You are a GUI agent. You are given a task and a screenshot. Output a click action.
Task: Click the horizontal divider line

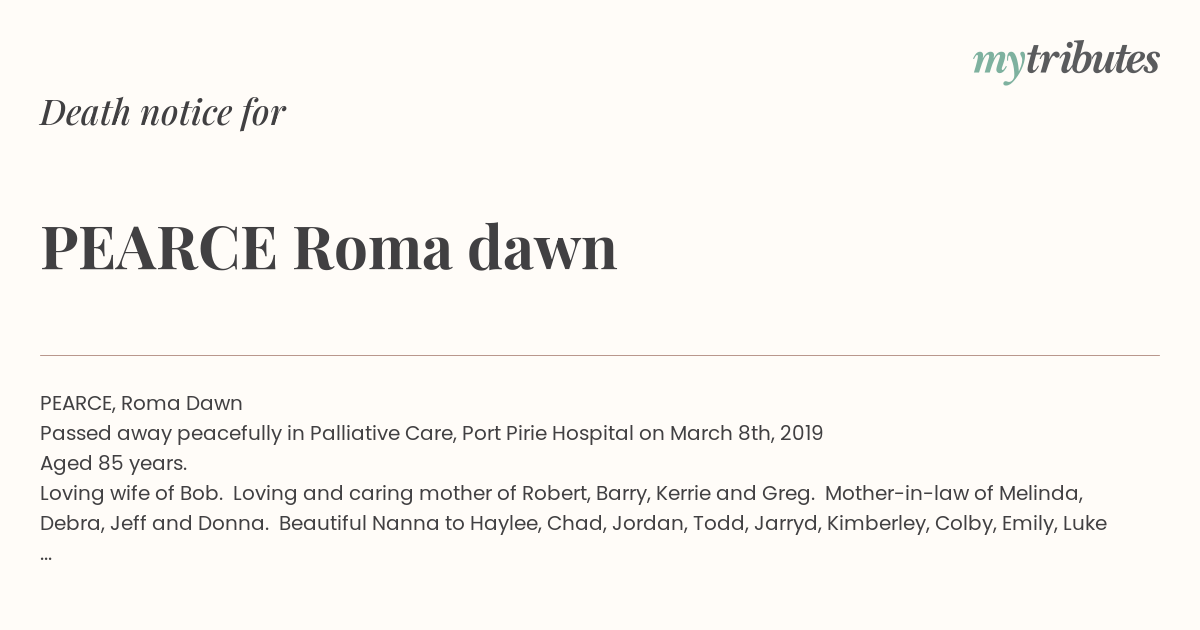click(600, 355)
